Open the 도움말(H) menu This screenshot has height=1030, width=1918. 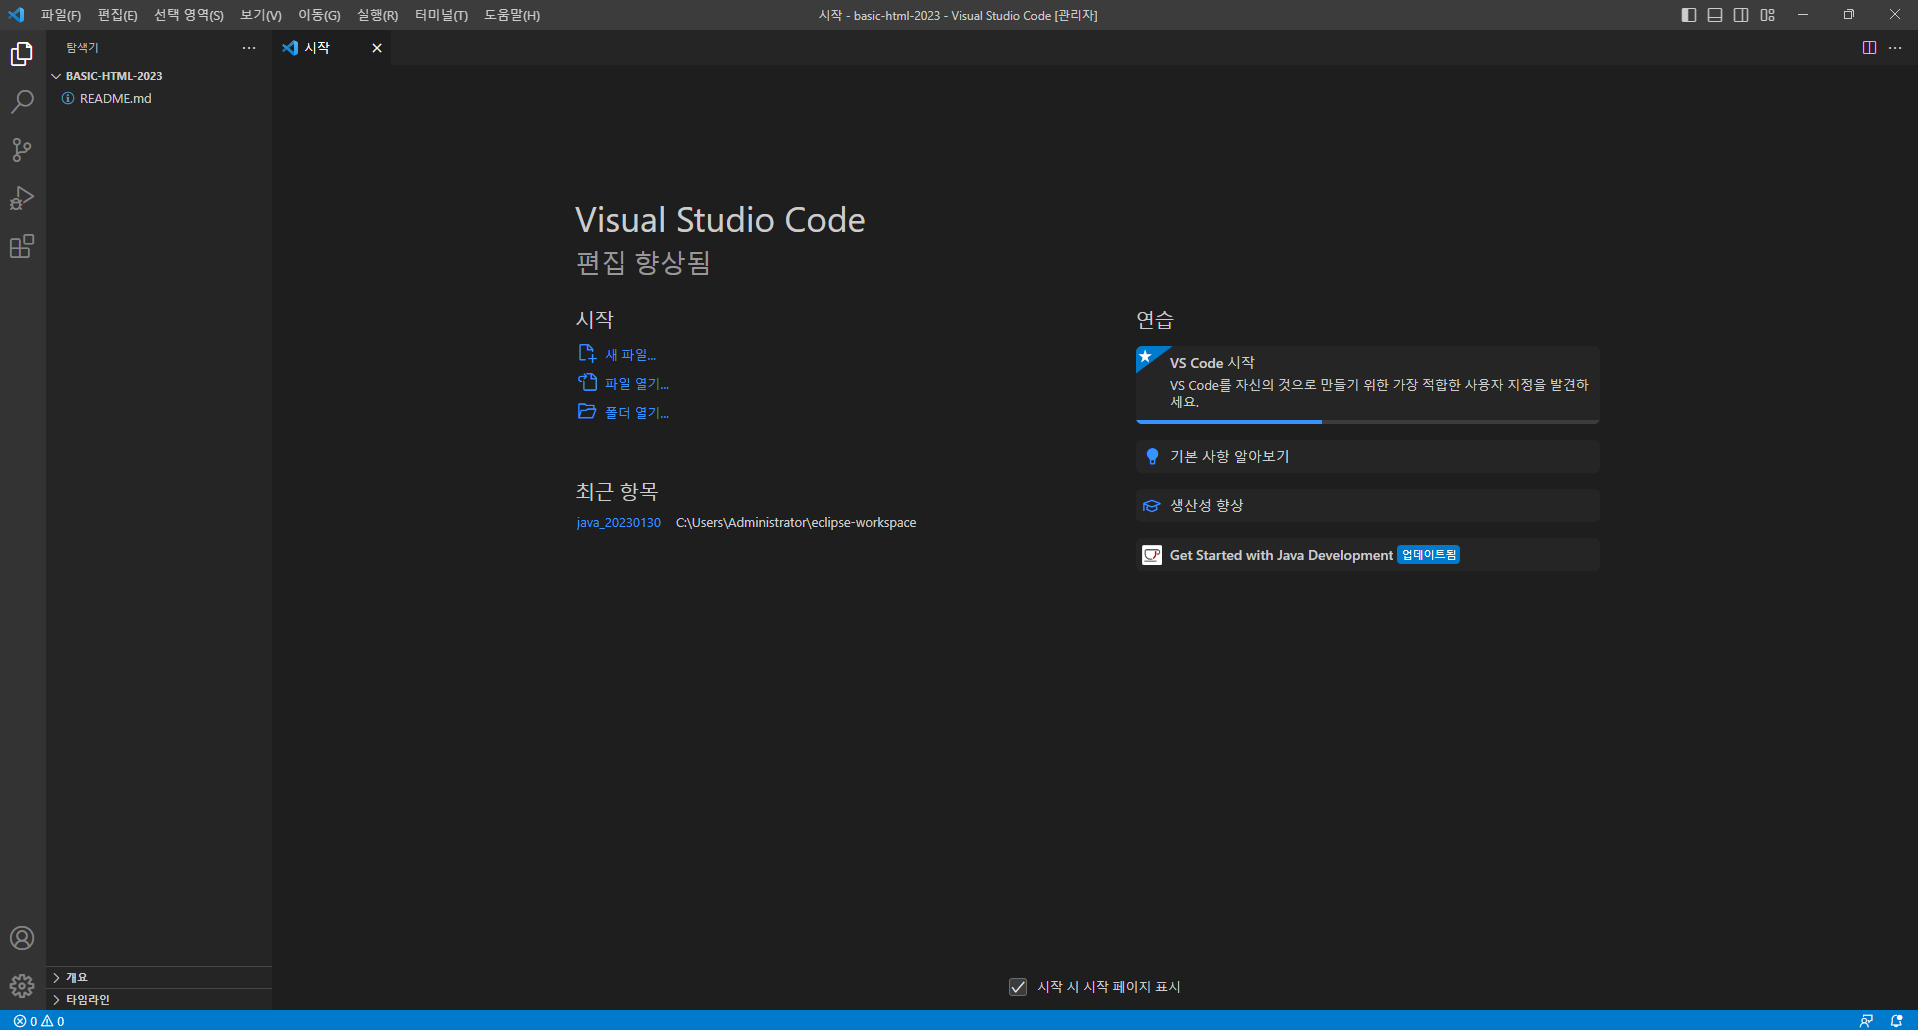coord(512,15)
